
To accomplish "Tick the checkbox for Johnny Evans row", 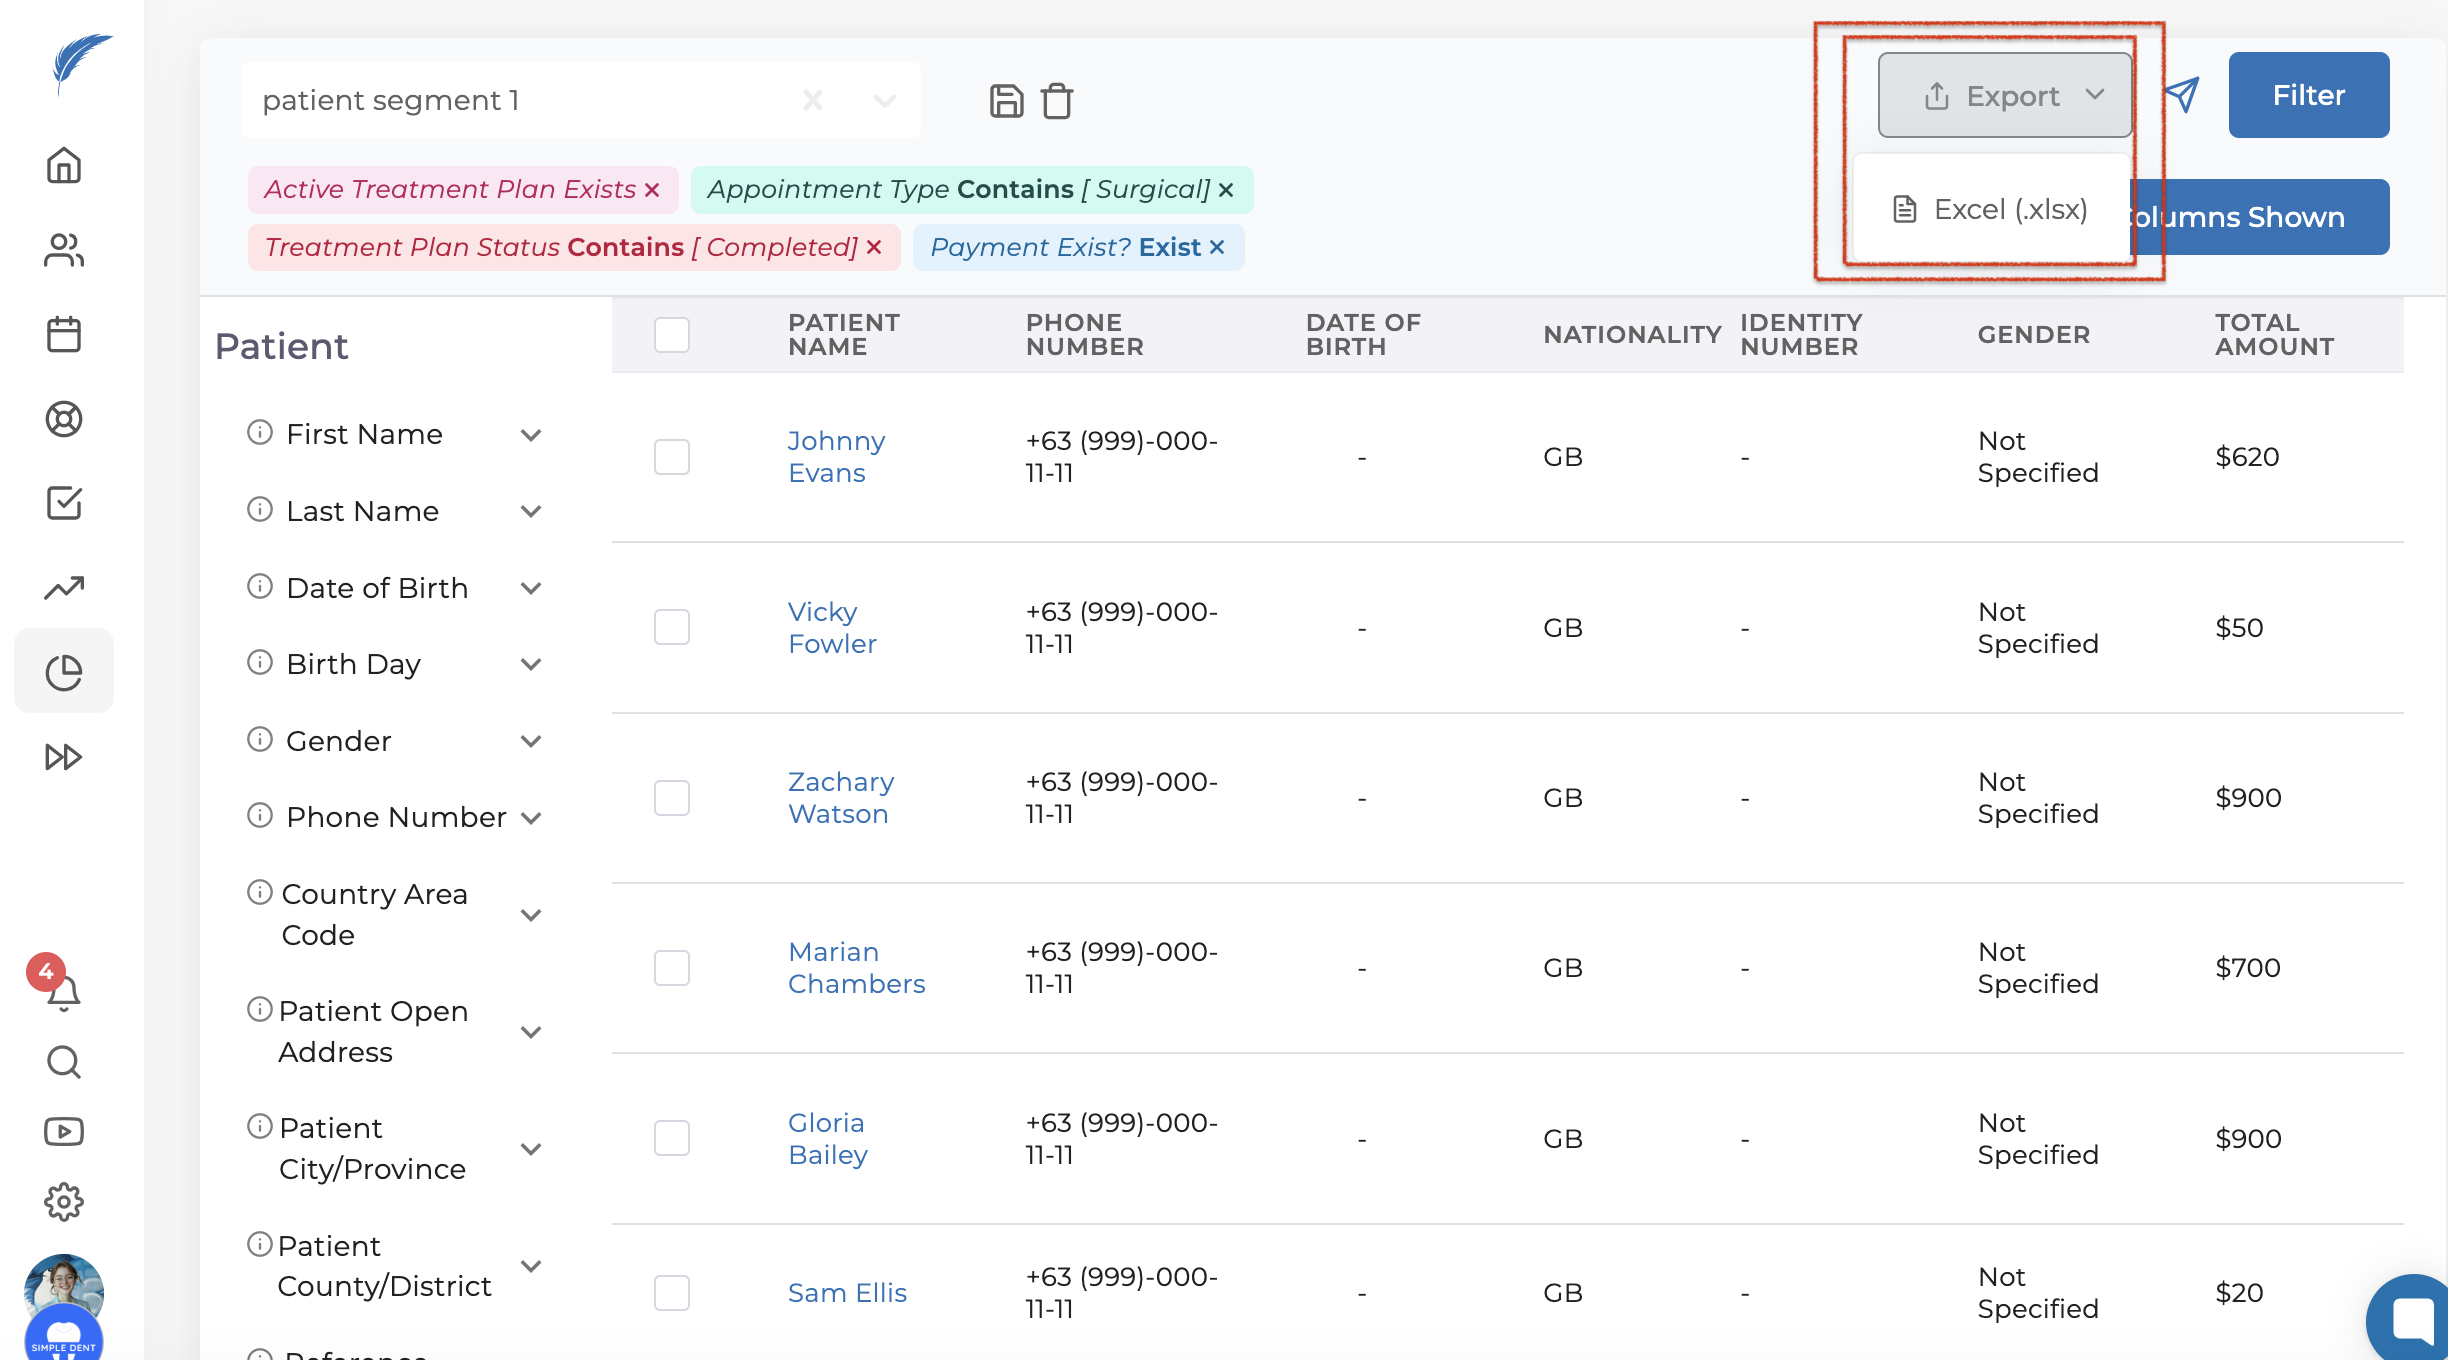I will coord(671,457).
